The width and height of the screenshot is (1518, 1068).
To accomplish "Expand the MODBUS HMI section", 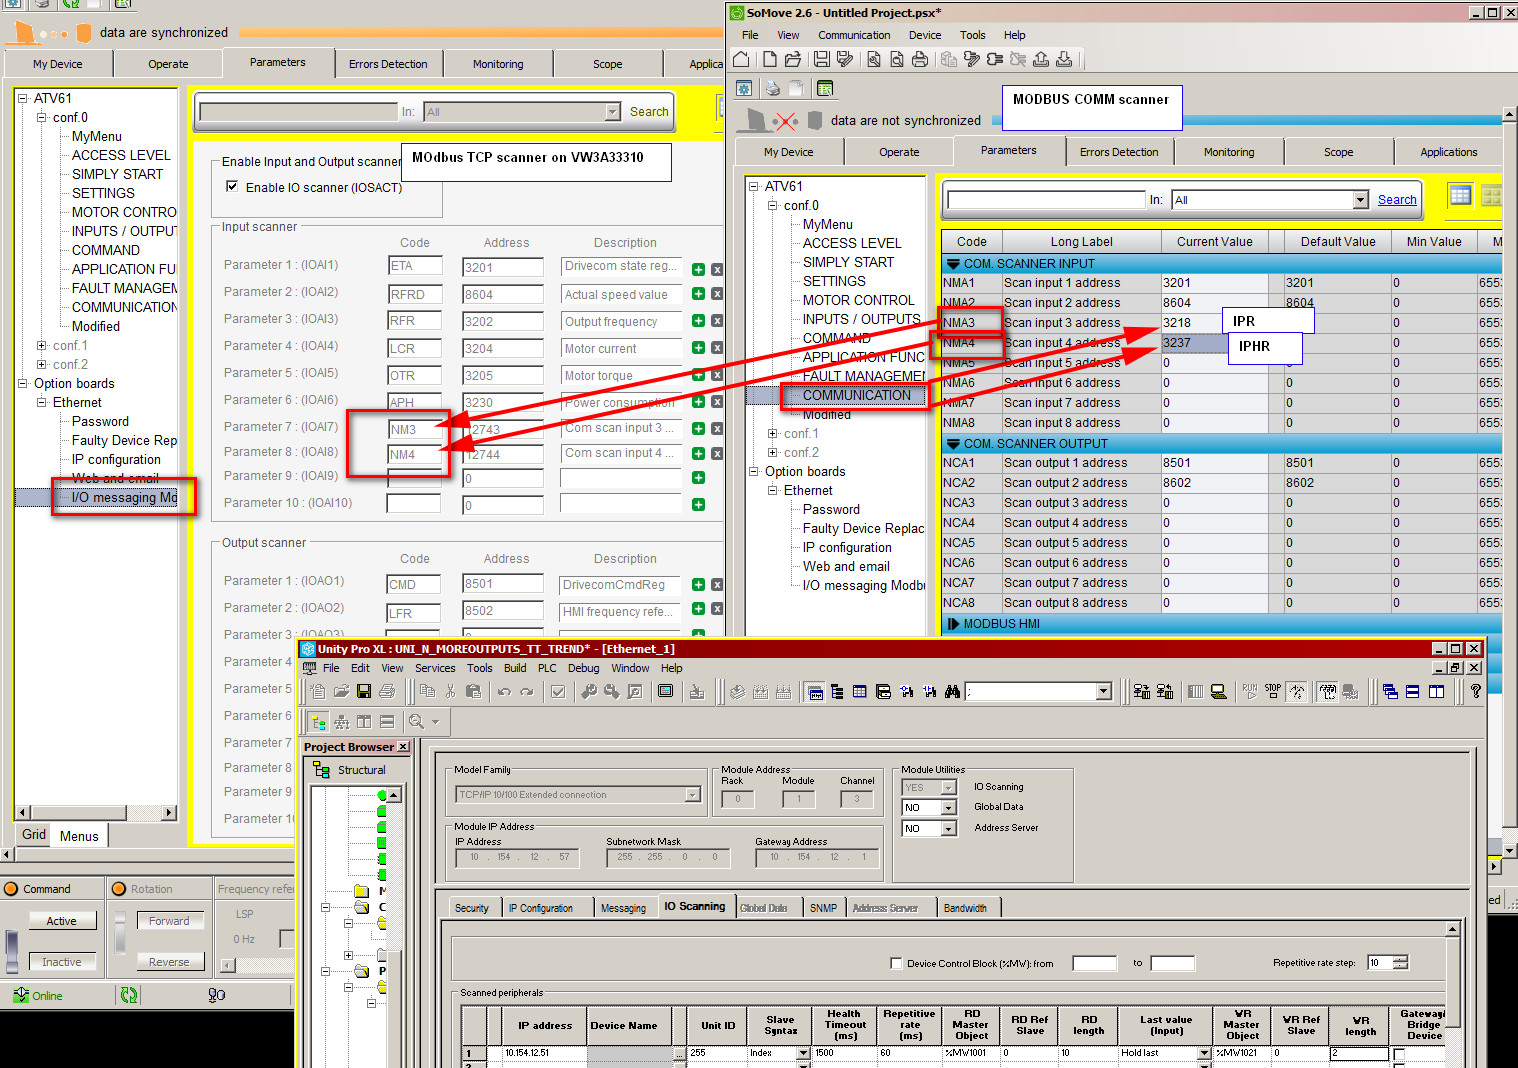I will click(x=953, y=624).
